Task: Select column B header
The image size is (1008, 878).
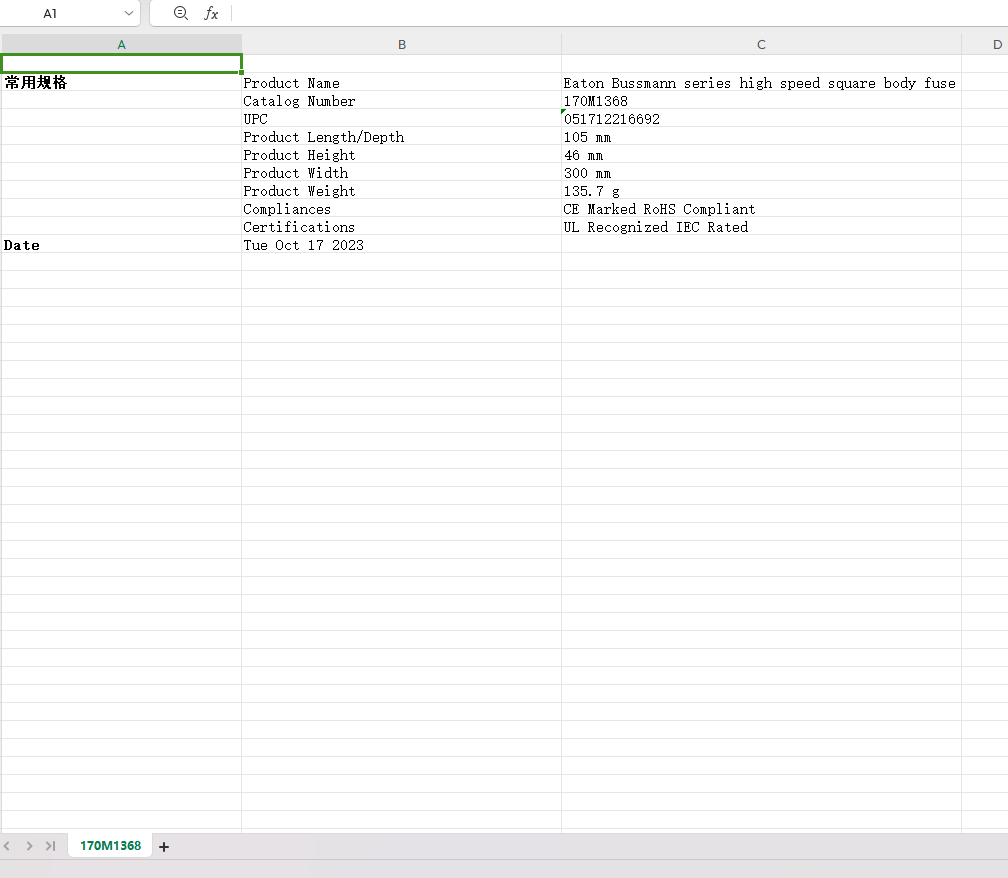Action: tap(402, 44)
